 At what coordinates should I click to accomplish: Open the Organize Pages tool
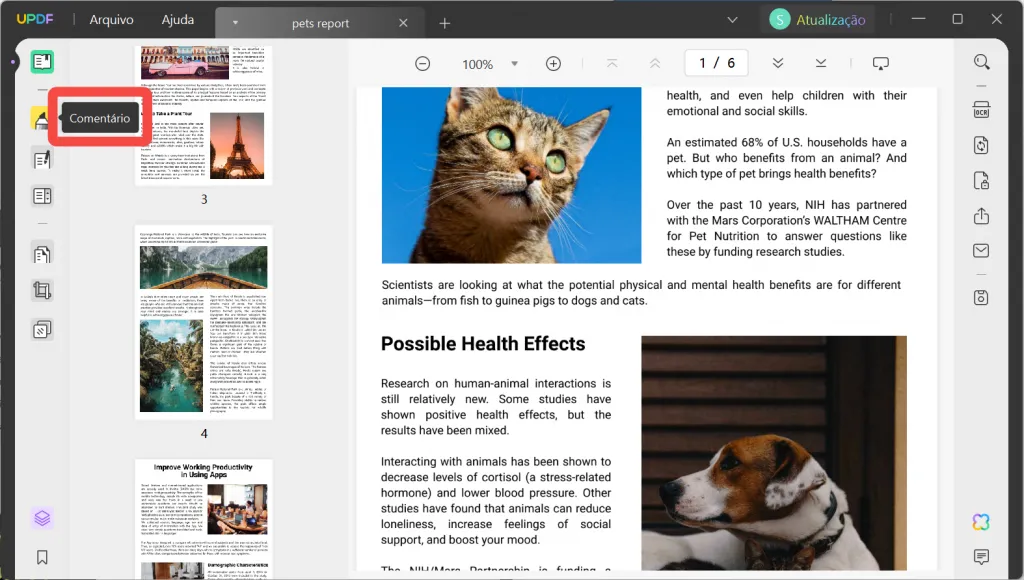click(x=42, y=254)
